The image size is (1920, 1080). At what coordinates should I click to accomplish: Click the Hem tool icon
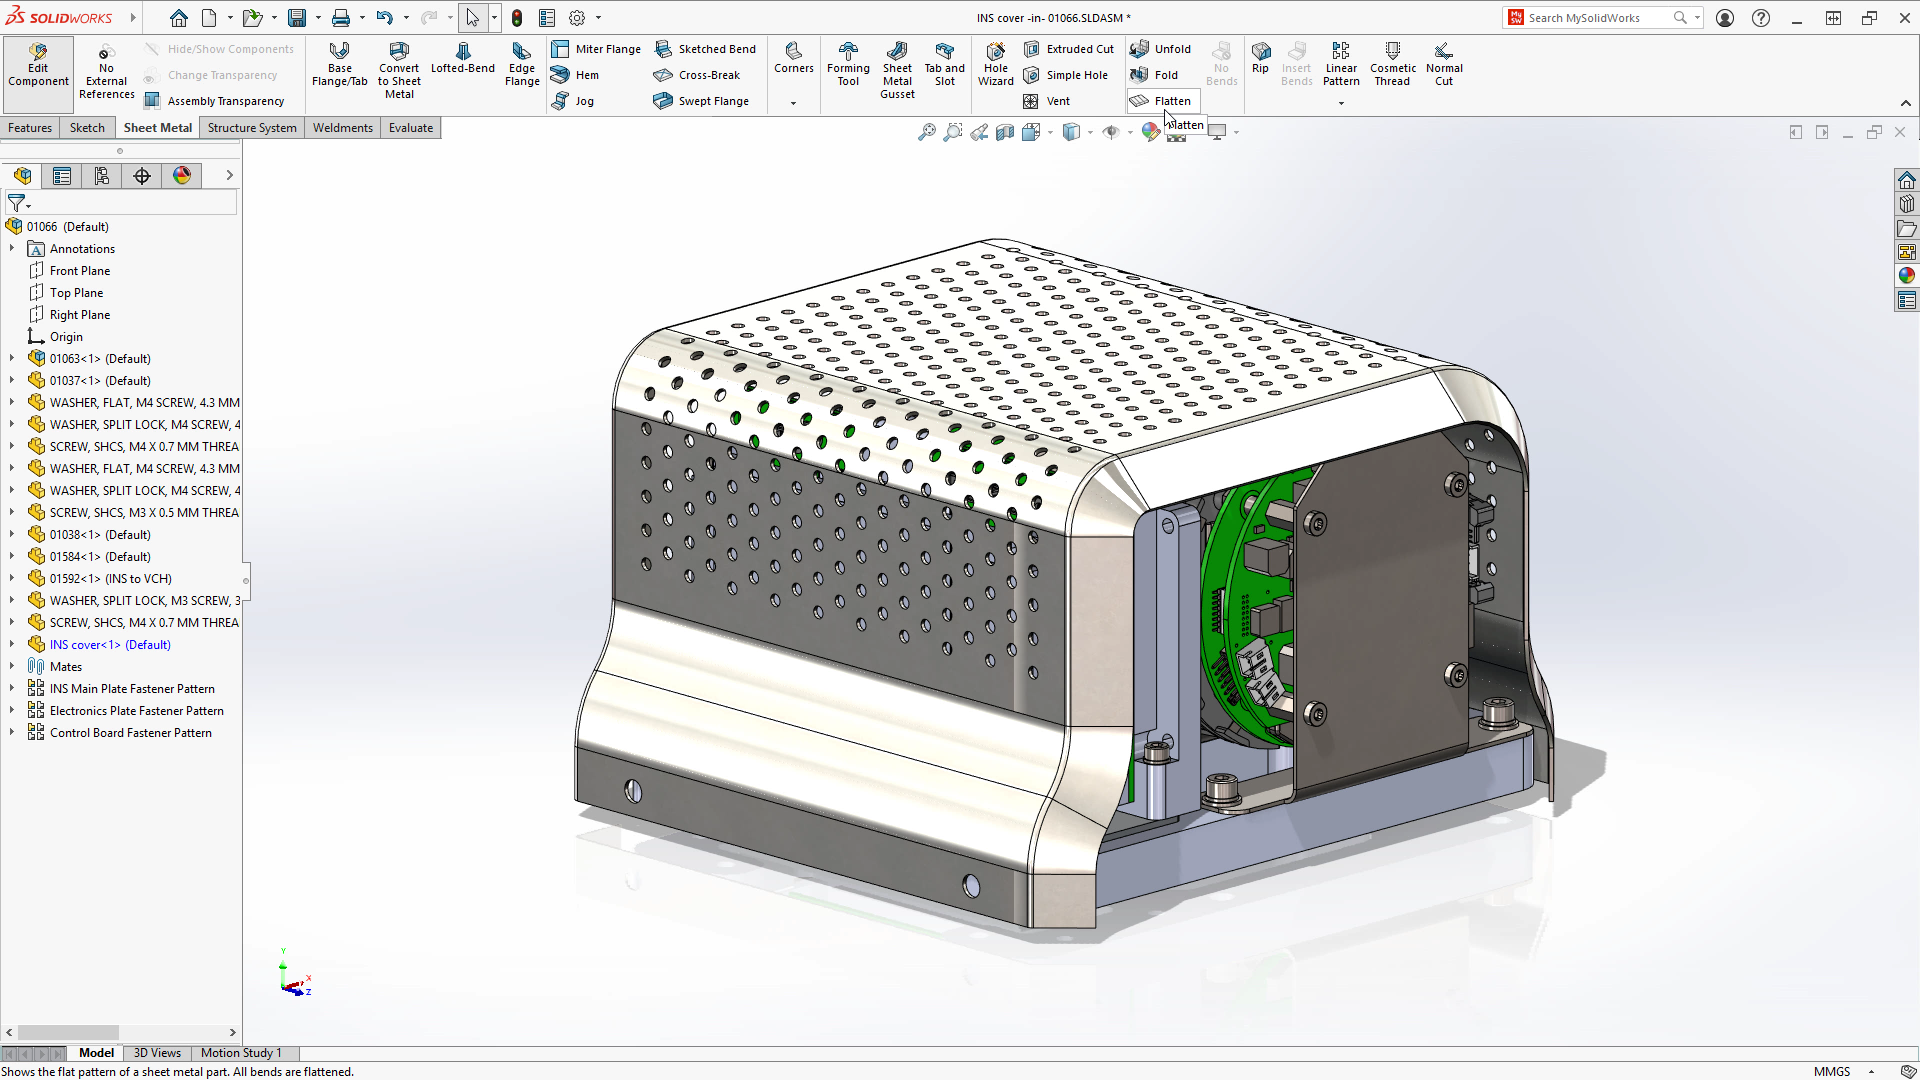(561, 75)
